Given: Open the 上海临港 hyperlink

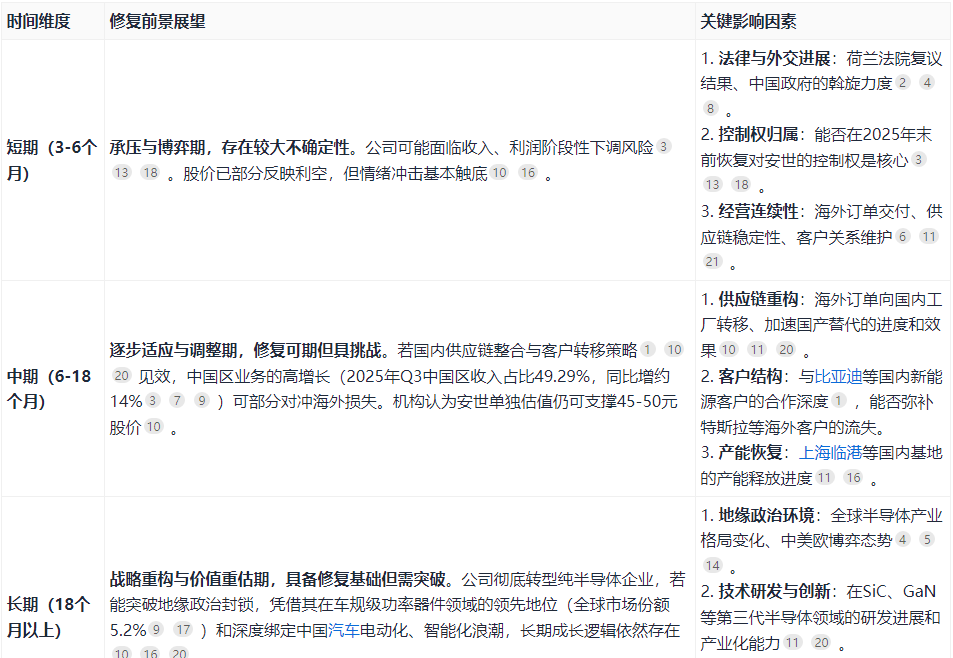Looking at the screenshot, I should 831,452.
